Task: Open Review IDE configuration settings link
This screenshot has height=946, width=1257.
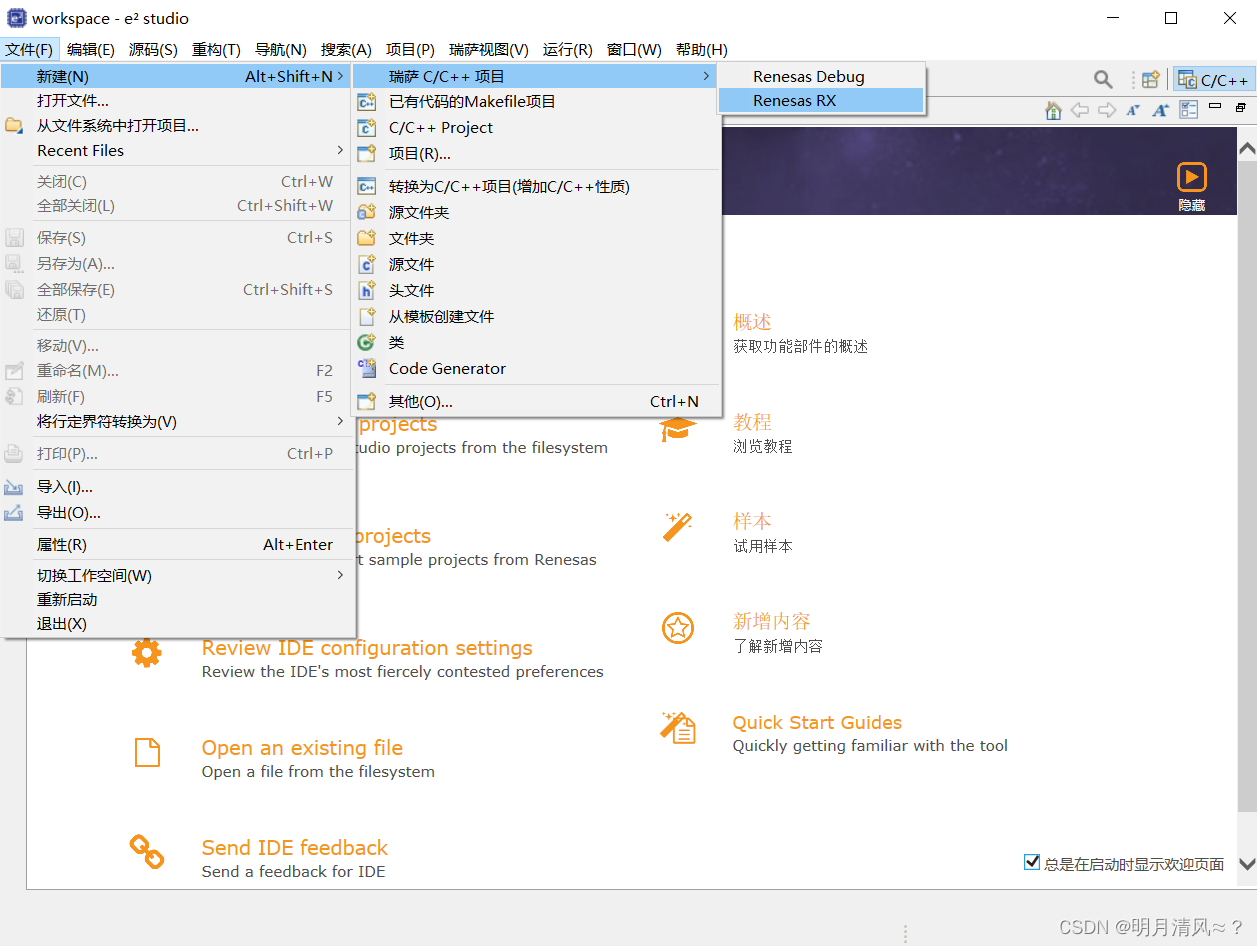Action: click(367, 648)
